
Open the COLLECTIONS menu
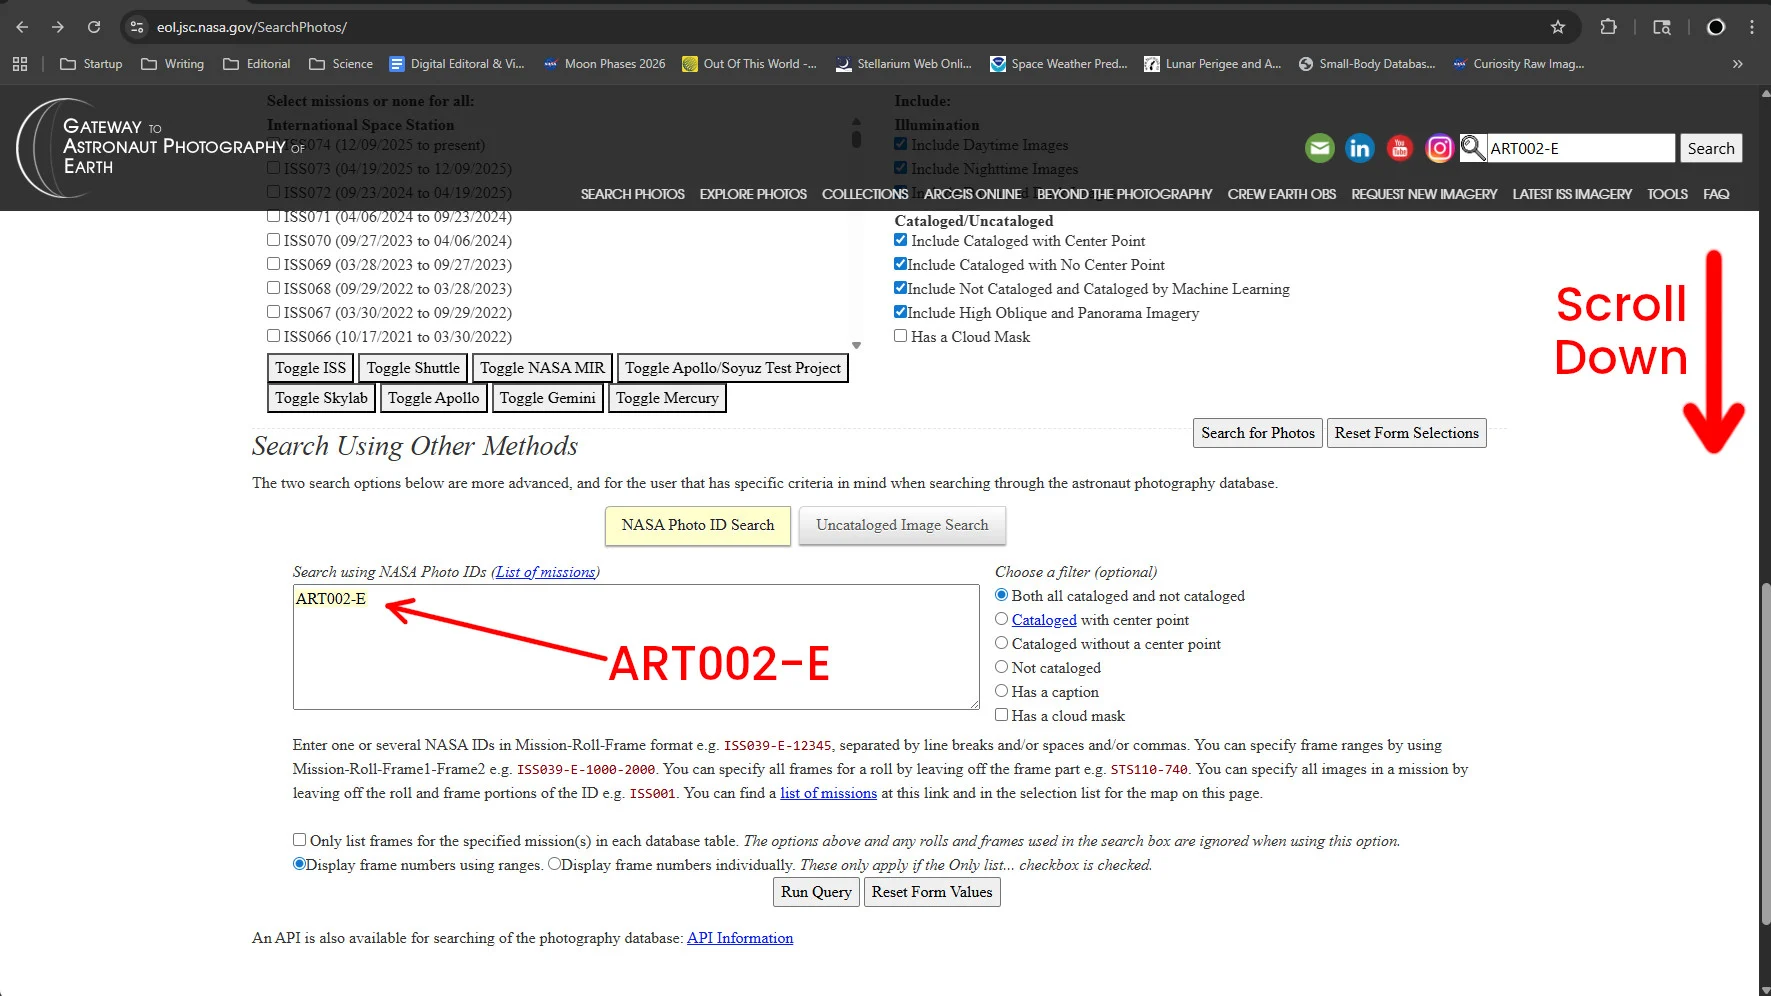click(x=865, y=194)
